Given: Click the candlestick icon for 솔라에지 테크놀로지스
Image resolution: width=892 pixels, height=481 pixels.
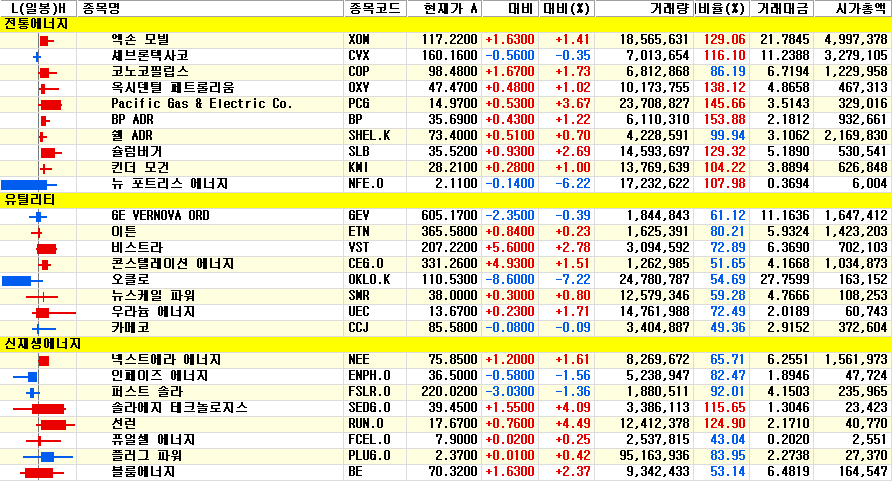Looking at the screenshot, I should [47, 409].
